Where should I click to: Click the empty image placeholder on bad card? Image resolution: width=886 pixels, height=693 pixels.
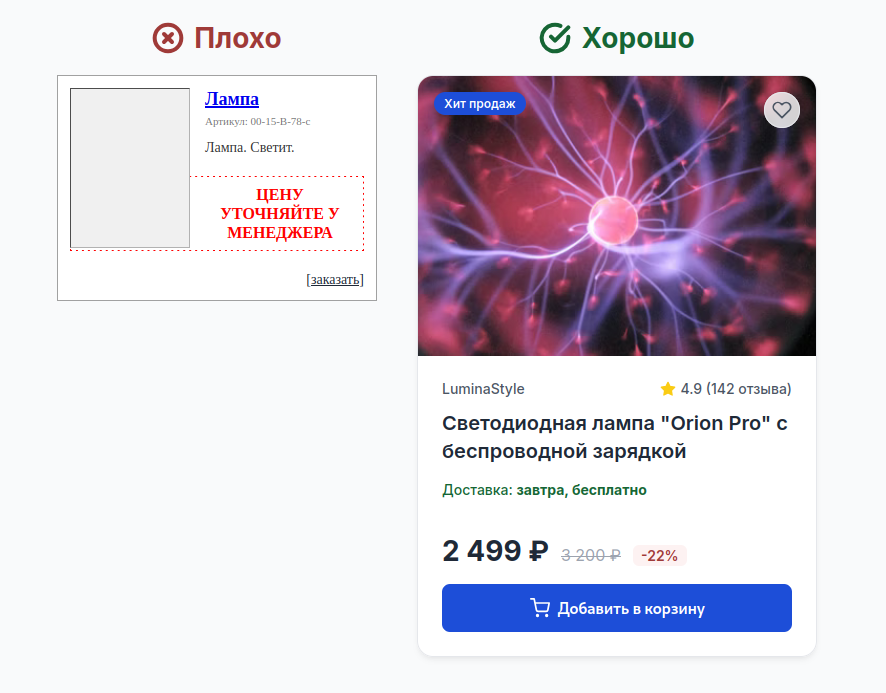130,168
